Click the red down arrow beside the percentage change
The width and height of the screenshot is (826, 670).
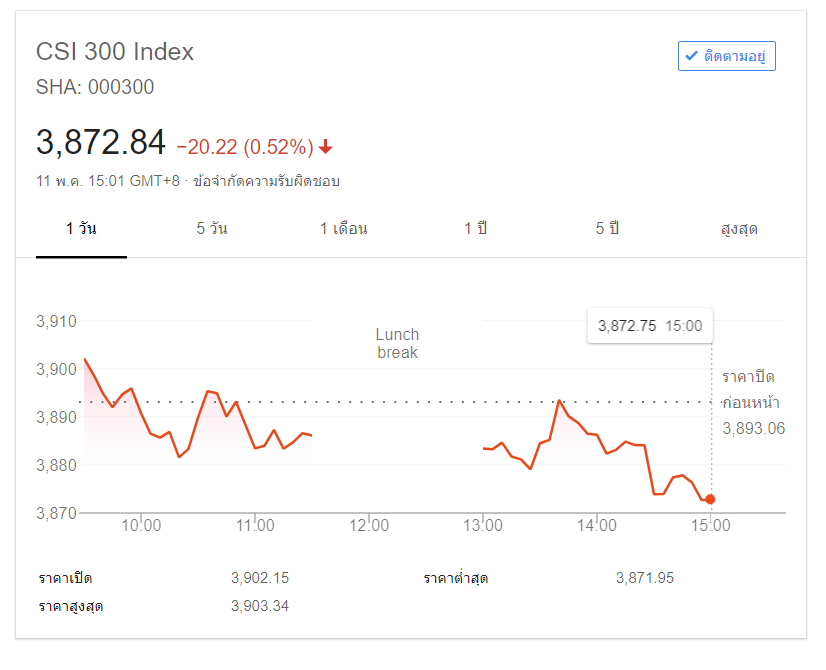point(326,147)
